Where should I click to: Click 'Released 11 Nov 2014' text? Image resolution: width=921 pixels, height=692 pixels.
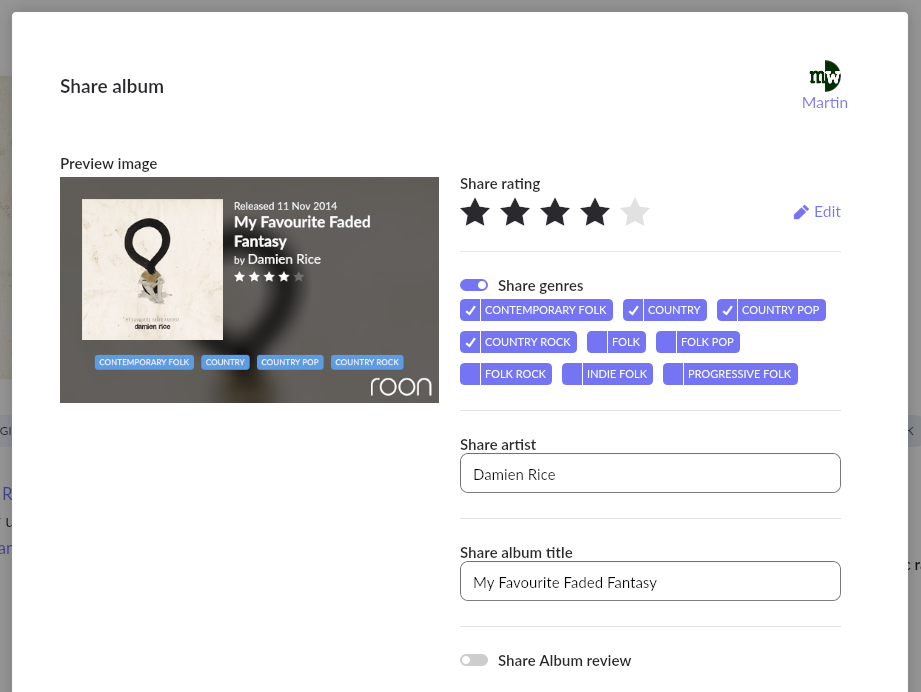(285, 206)
